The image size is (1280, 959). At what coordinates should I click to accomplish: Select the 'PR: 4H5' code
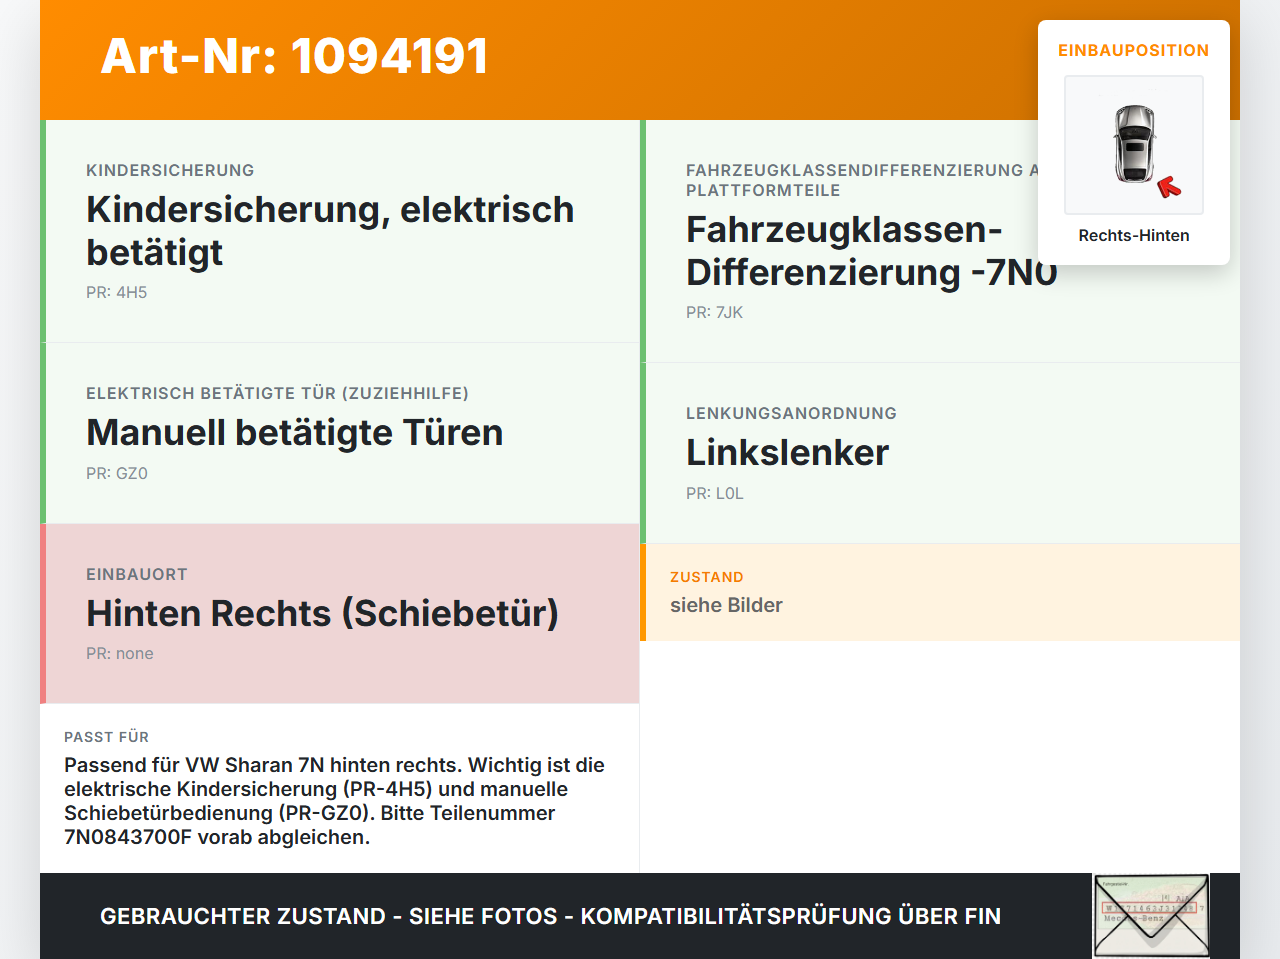(117, 292)
